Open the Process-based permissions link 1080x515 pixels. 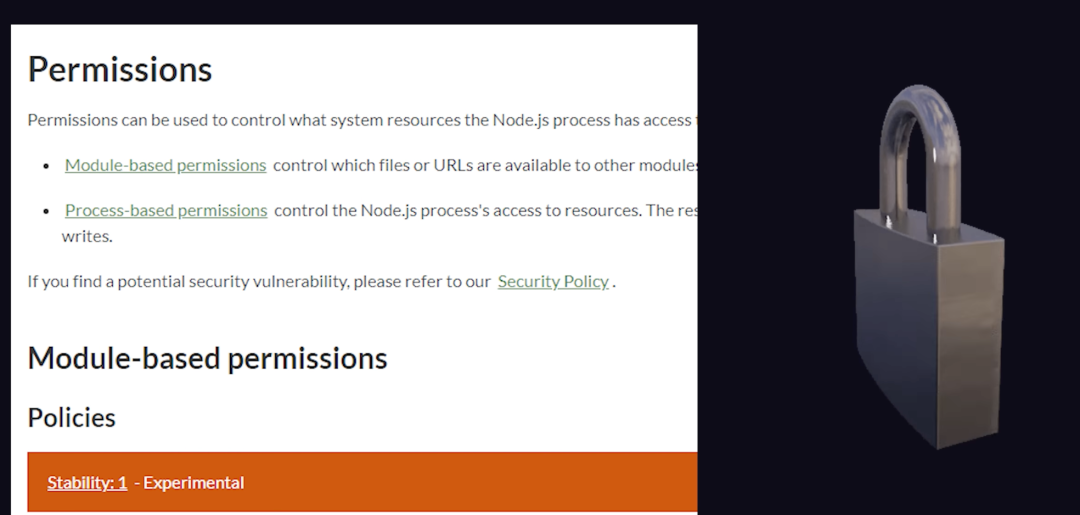click(x=166, y=211)
